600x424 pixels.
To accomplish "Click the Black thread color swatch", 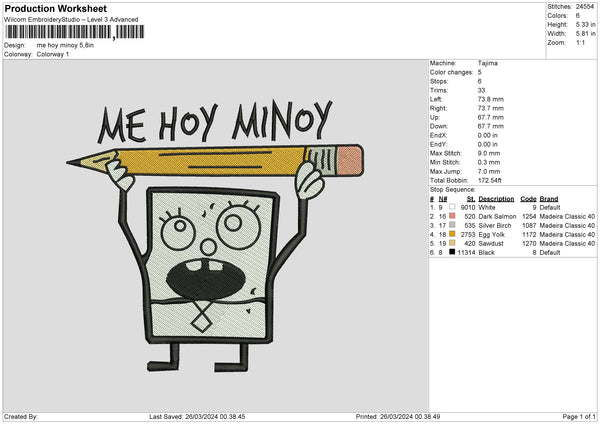I will pos(452,252).
